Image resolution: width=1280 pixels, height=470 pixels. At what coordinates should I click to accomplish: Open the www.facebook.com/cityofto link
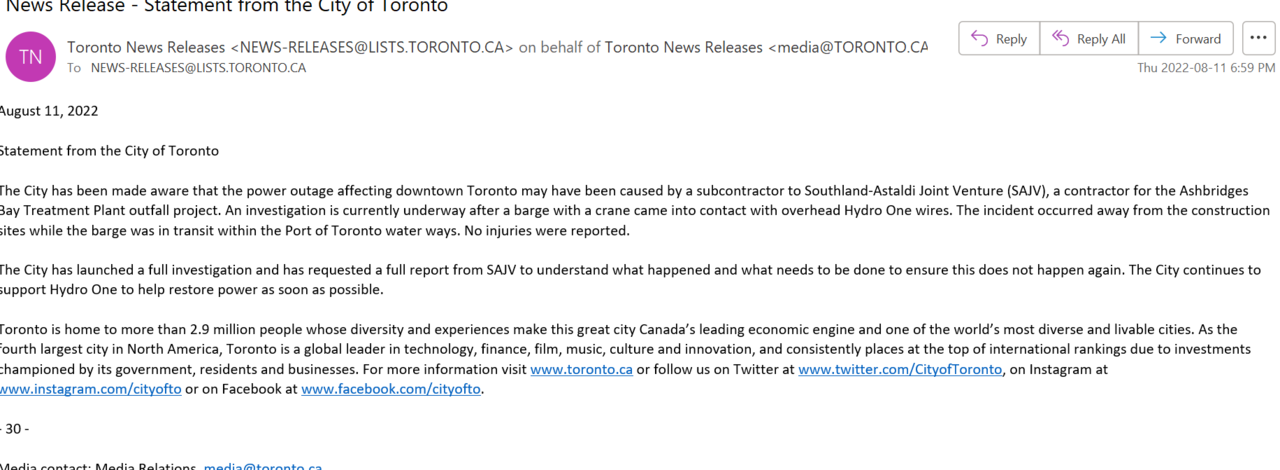click(x=392, y=389)
